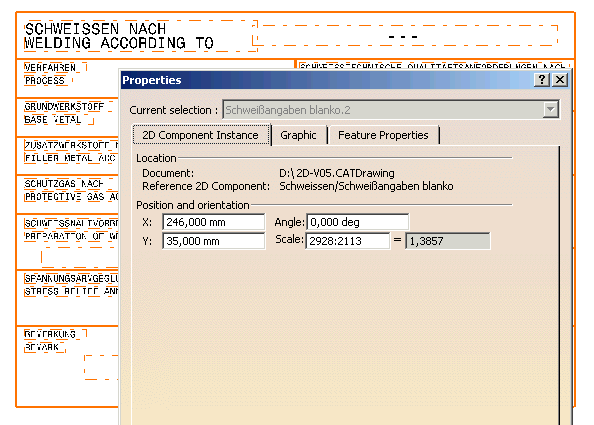Select the ZUSATZWERKSTOFF filler metal cell

71,152
